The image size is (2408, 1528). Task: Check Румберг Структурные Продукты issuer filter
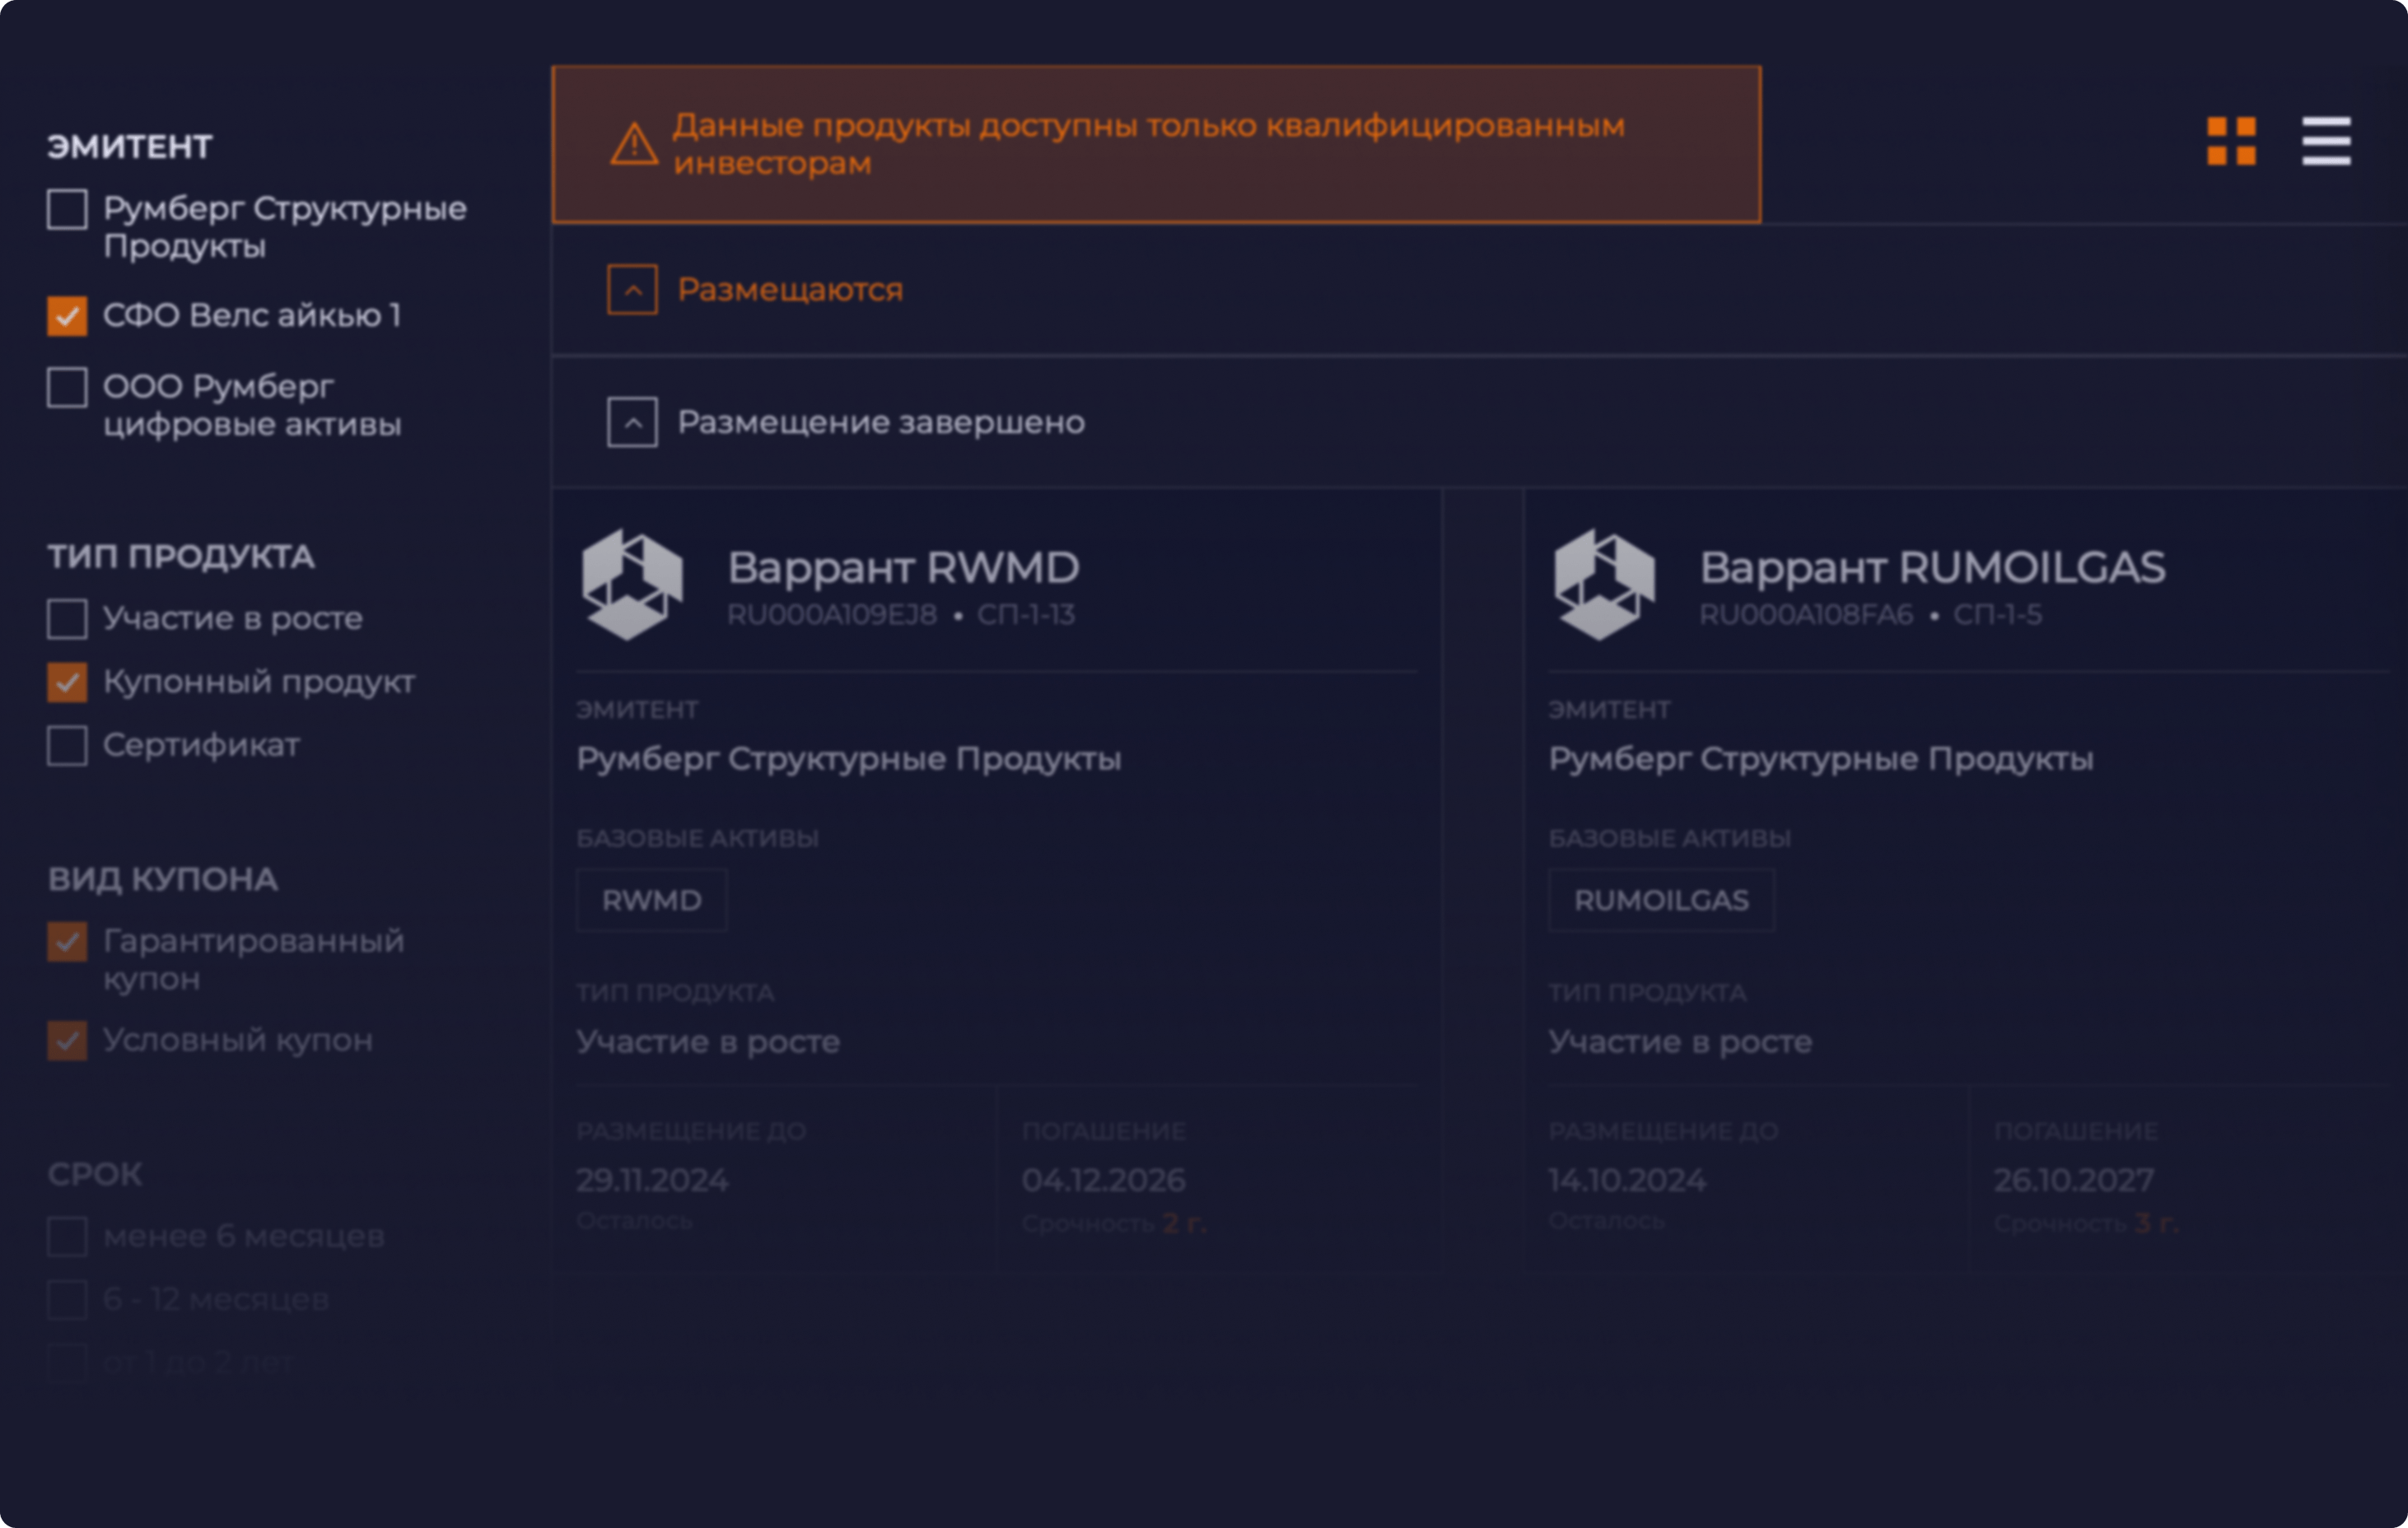(67, 210)
